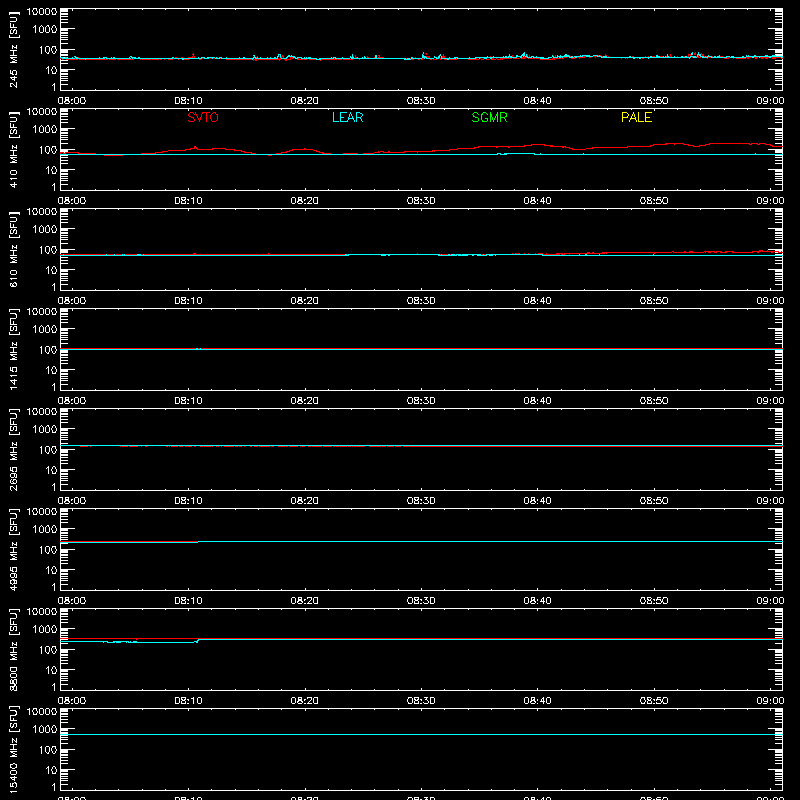Click the red SVTO bump near 08:10 on 410 MHz plot
The width and height of the screenshot is (800, 800).
click(x=195, y=148)
